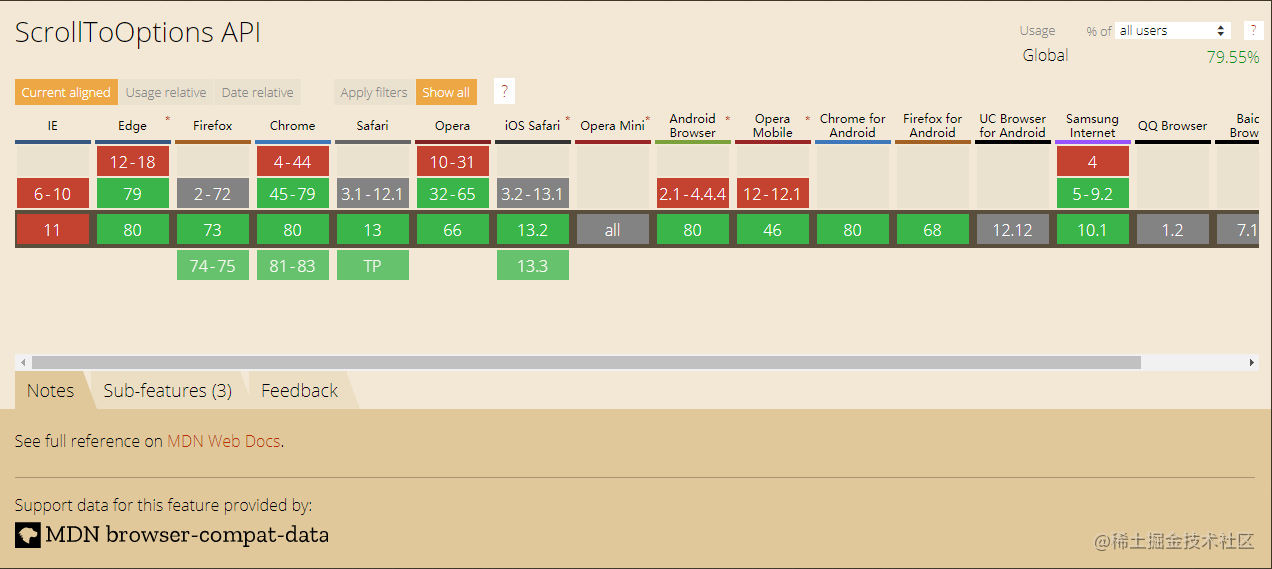Click the Chrome 4-44 version cell

[293, 161]
